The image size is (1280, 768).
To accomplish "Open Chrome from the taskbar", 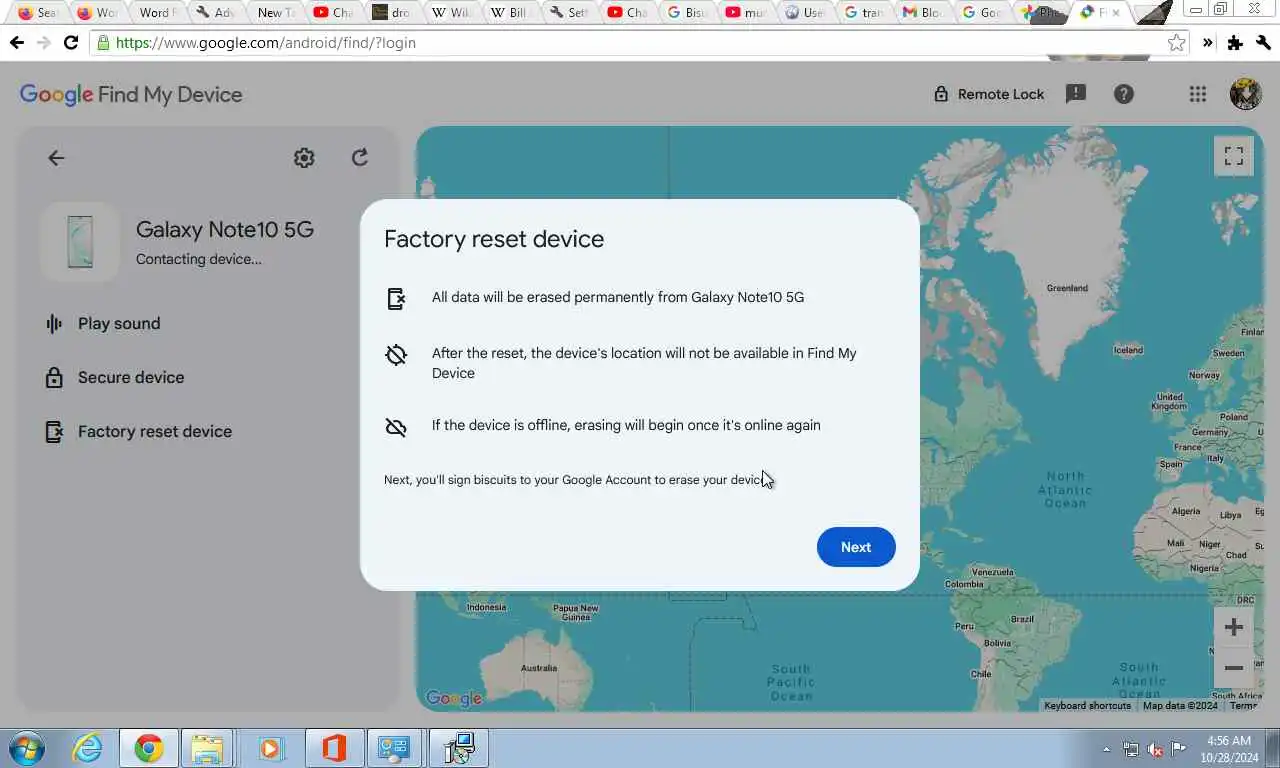I will point(149,748).
